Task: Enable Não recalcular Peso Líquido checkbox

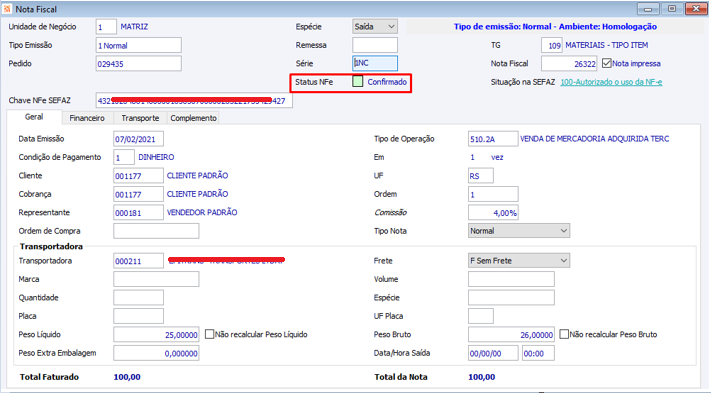Action: pos(209,334)
